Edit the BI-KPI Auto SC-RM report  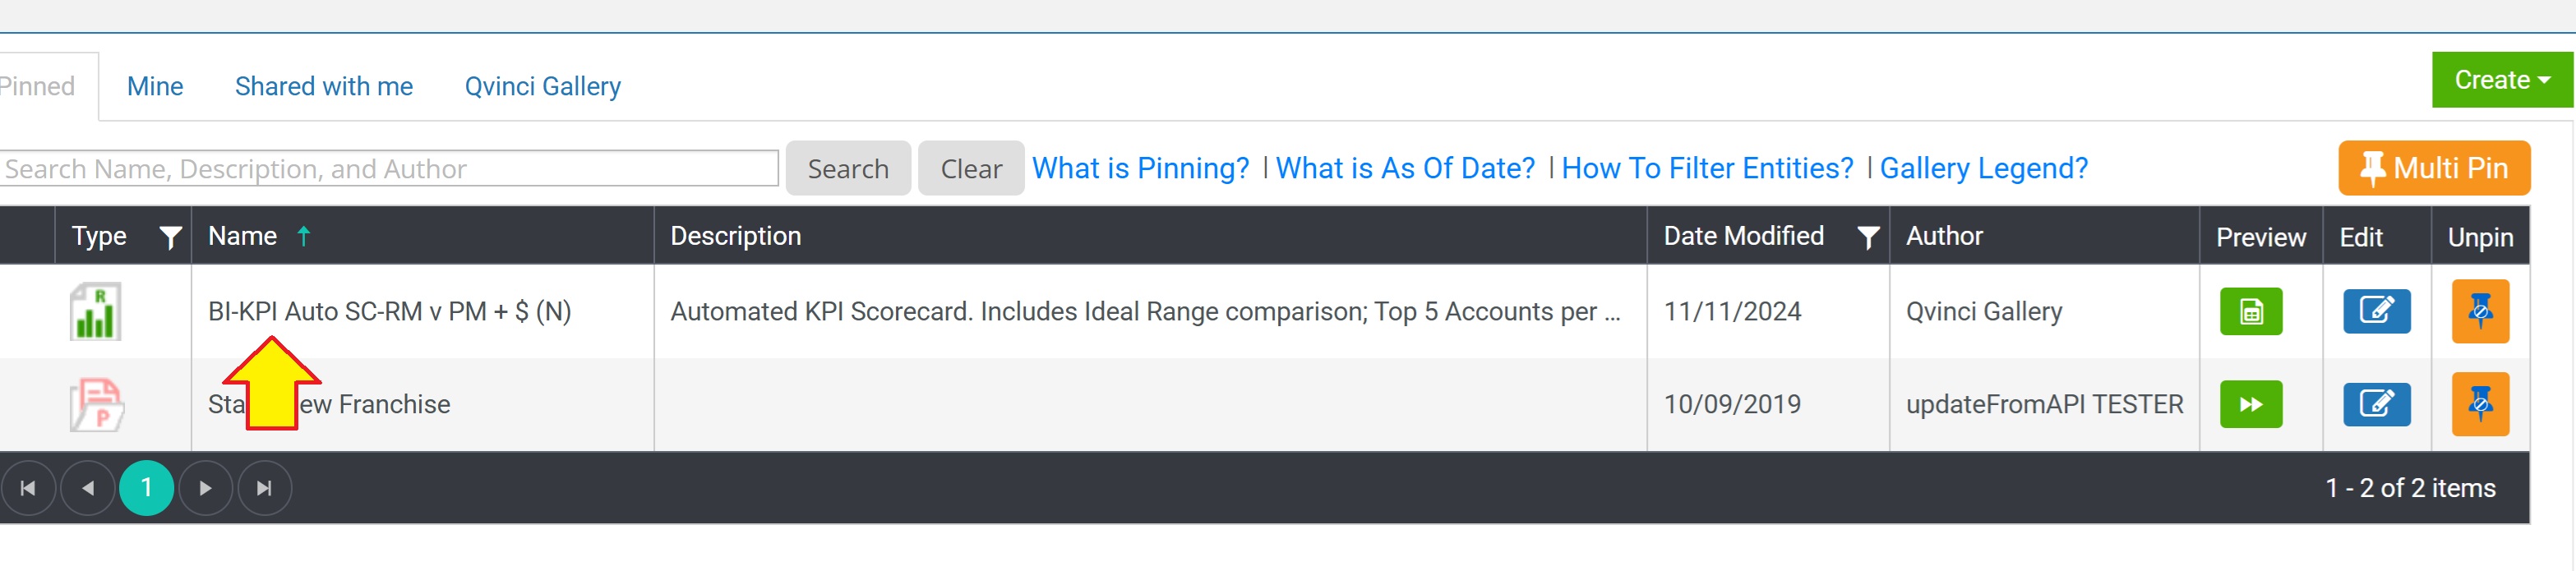(2376, 311)
